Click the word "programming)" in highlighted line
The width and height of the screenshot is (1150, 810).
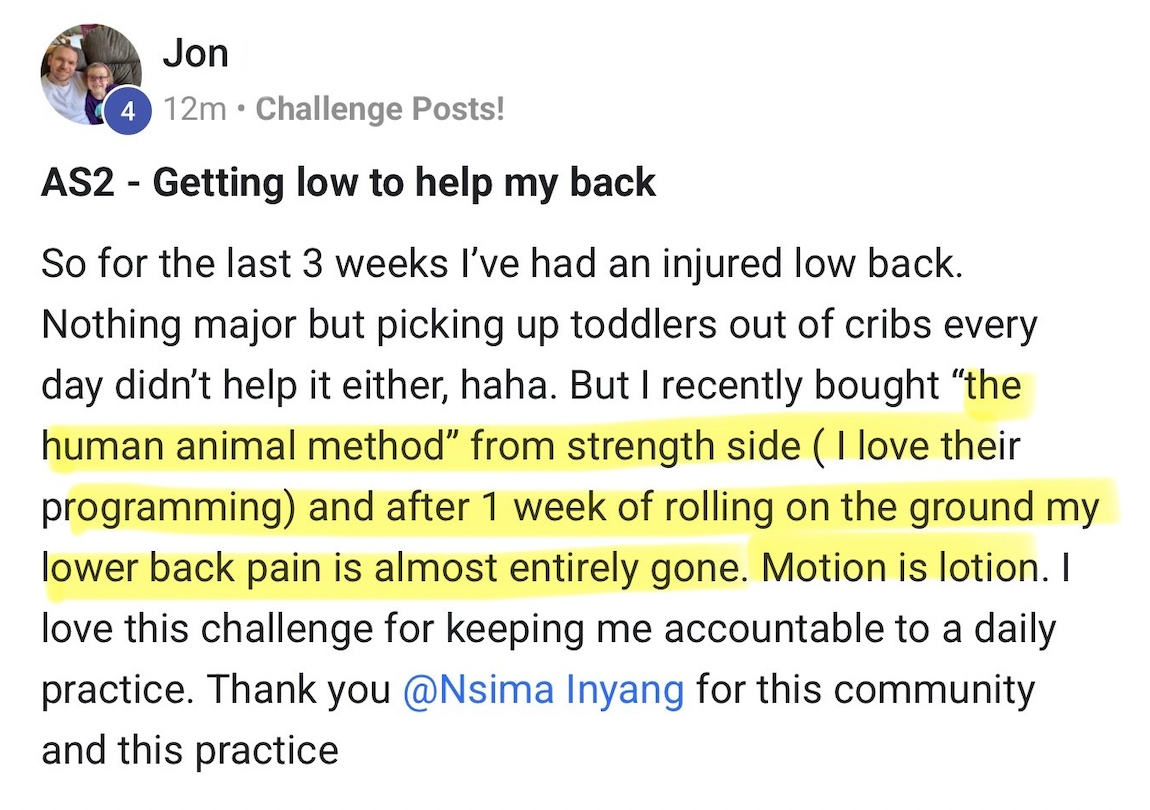click(169, 508)
